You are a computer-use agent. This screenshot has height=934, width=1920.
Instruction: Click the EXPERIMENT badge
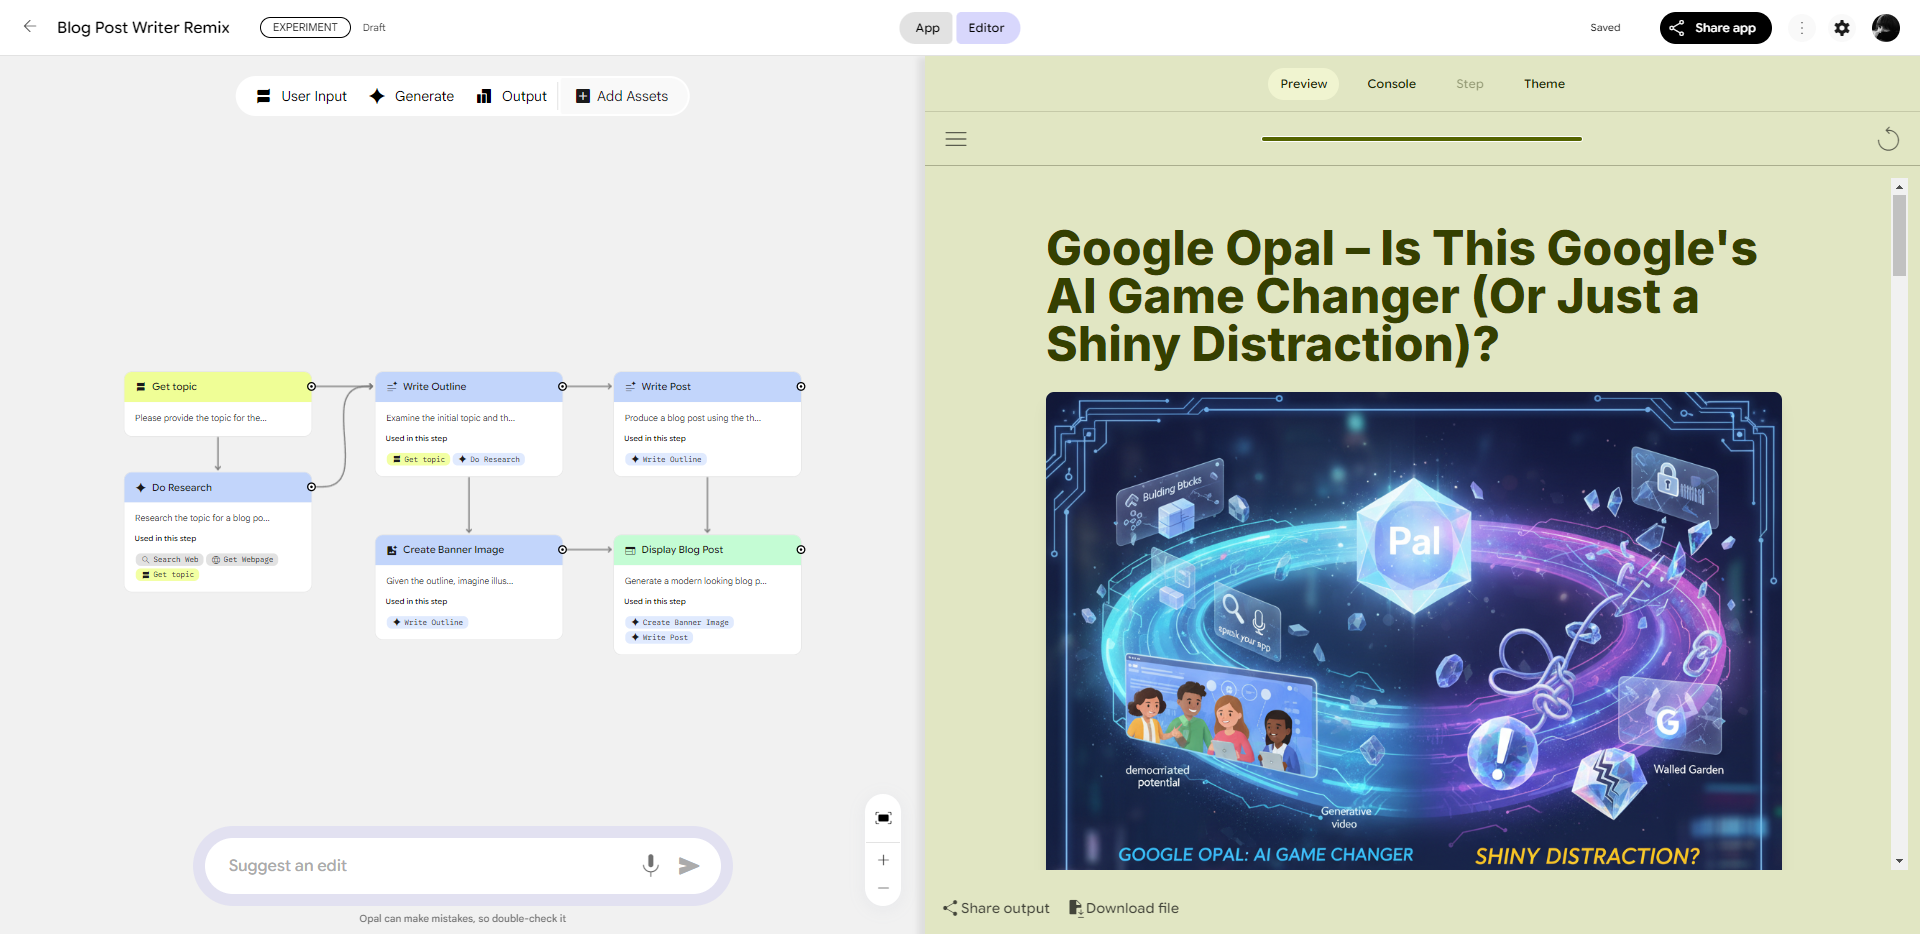pos(305,27)
